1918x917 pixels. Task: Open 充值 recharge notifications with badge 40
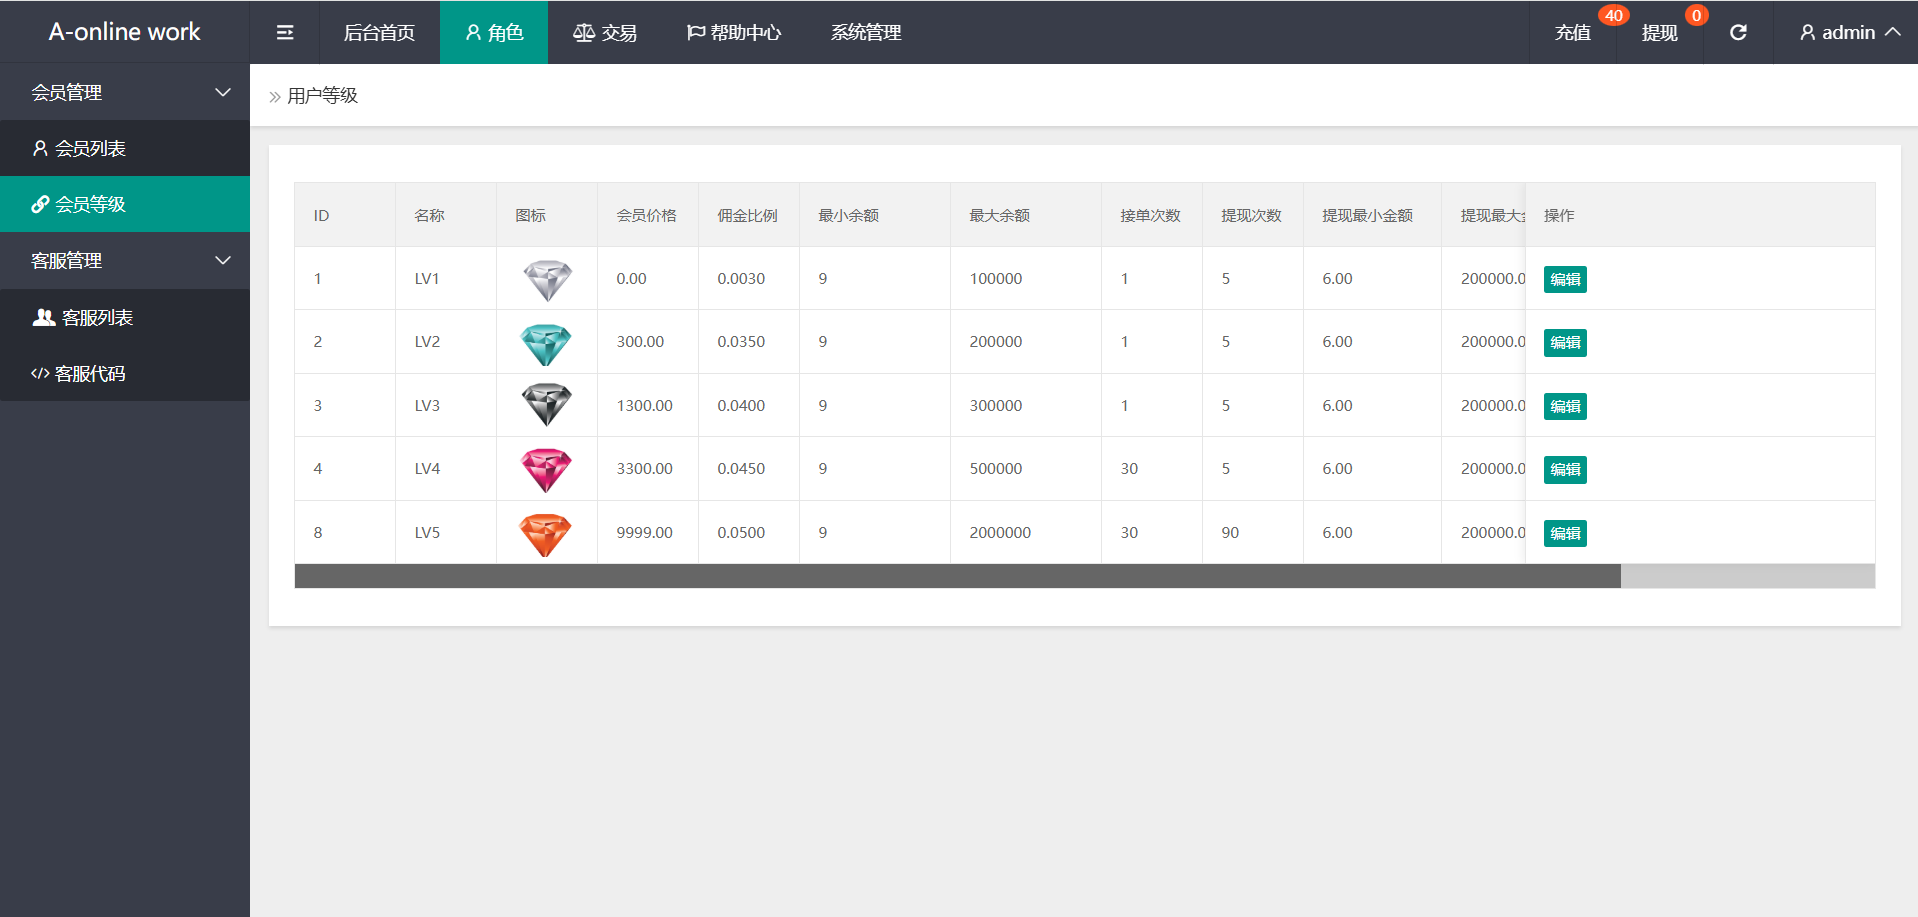[x=1573, y=33]
